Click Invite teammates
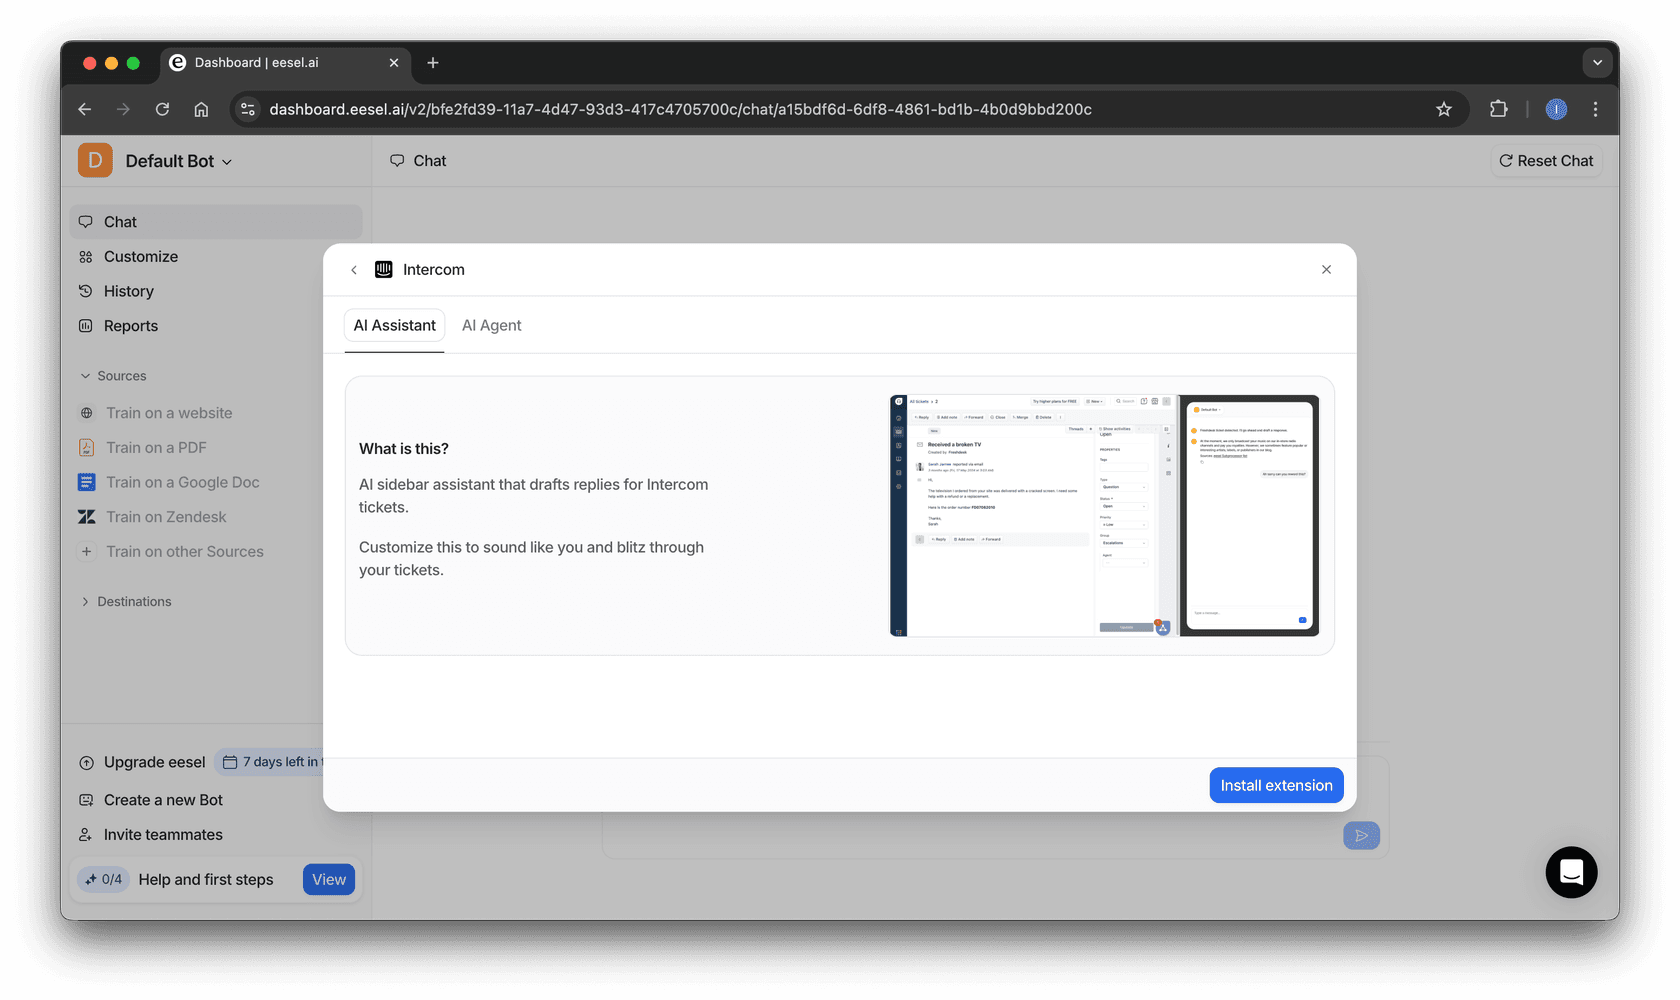Viewport: 1680px width, 1000px height. coord(163,835)
